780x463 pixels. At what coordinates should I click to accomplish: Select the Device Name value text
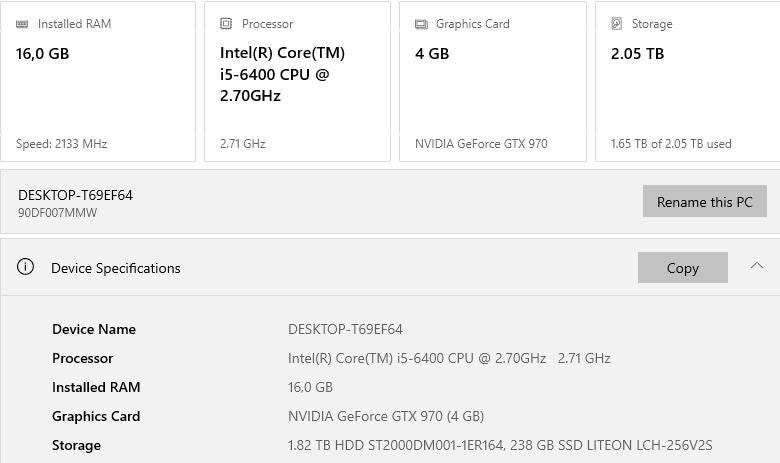[345, 329]
